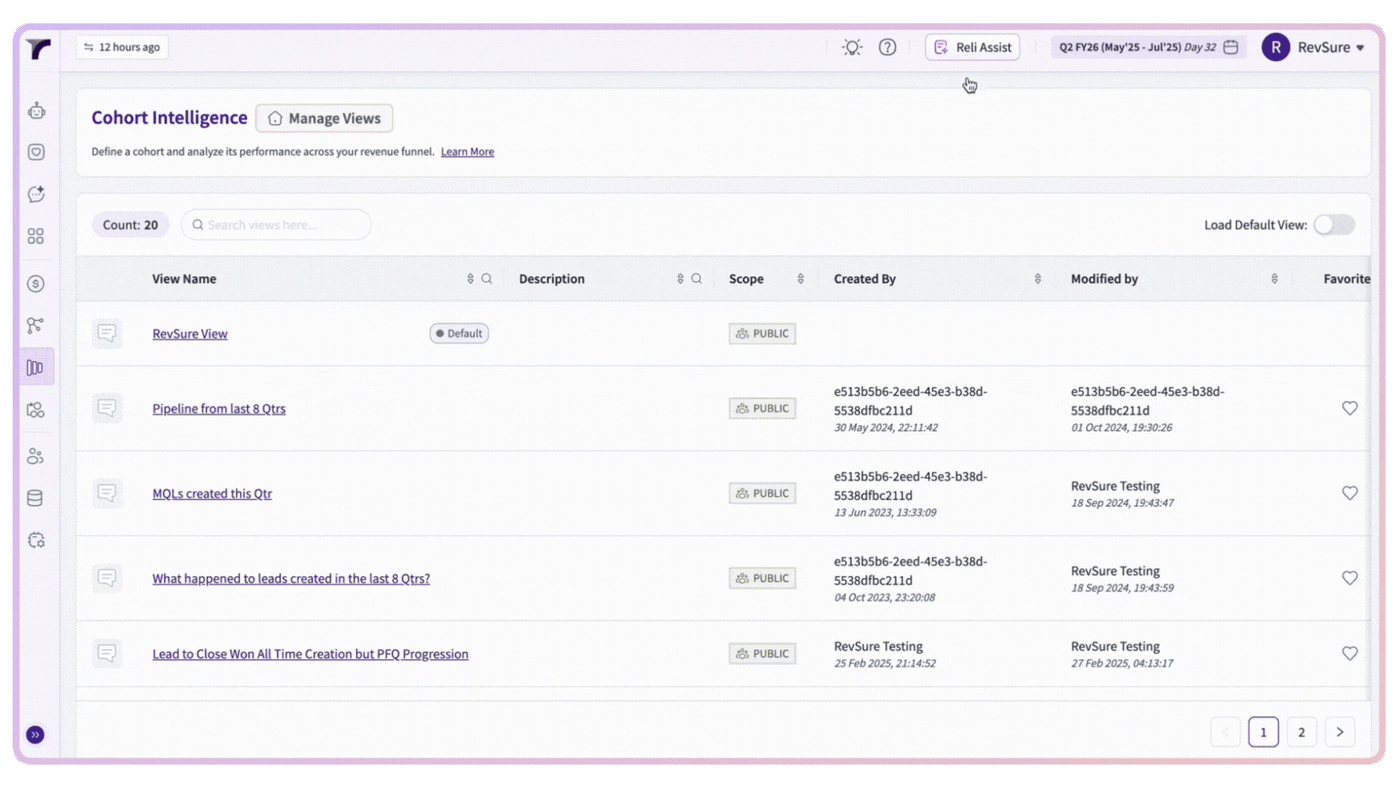Favorite the leads created in last 8 Qtrs view
This screenshot has height=788, width=1400.
pos(1350,578)
